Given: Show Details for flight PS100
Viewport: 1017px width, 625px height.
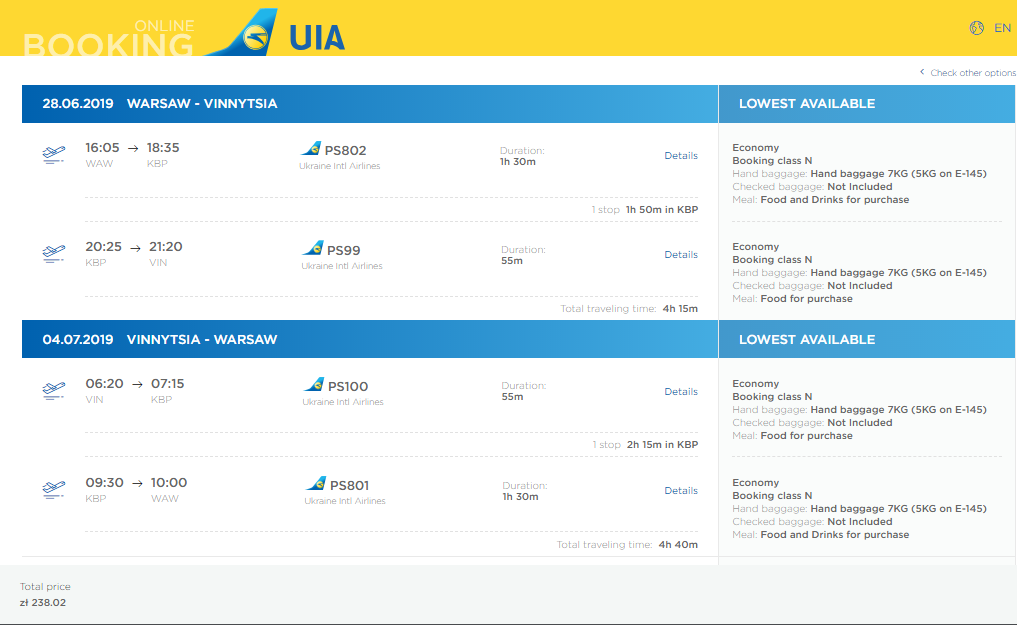Looking at the screenshot, I should pos(681,392).
